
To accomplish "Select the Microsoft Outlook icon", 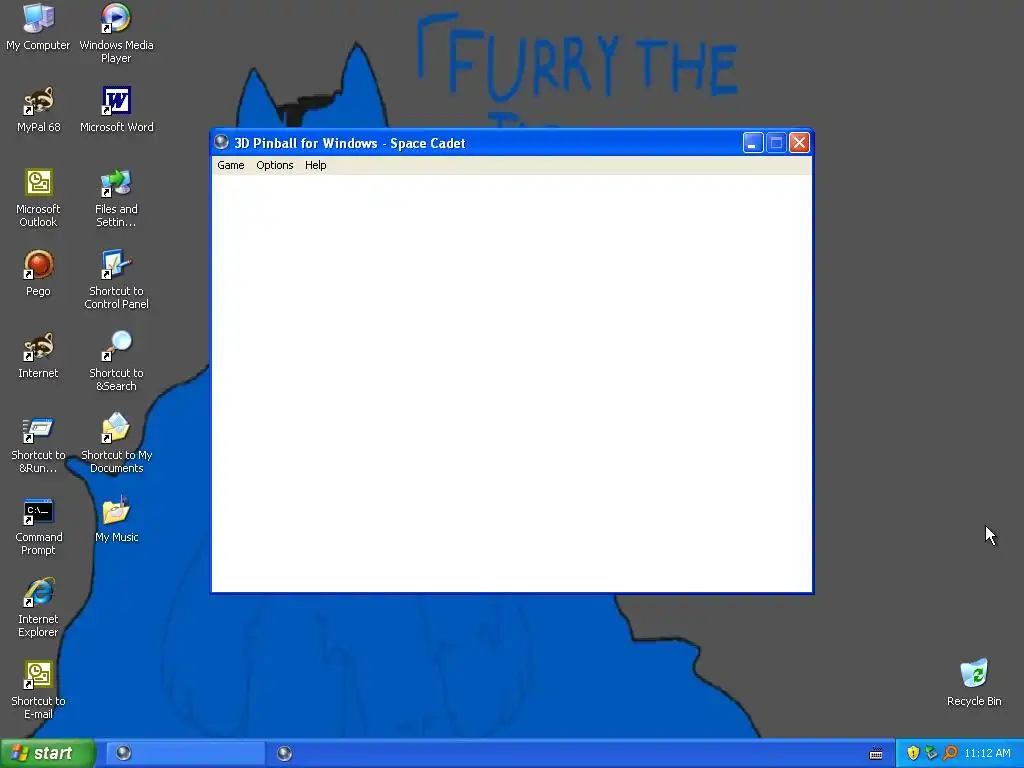I will [x=38, y=199].
